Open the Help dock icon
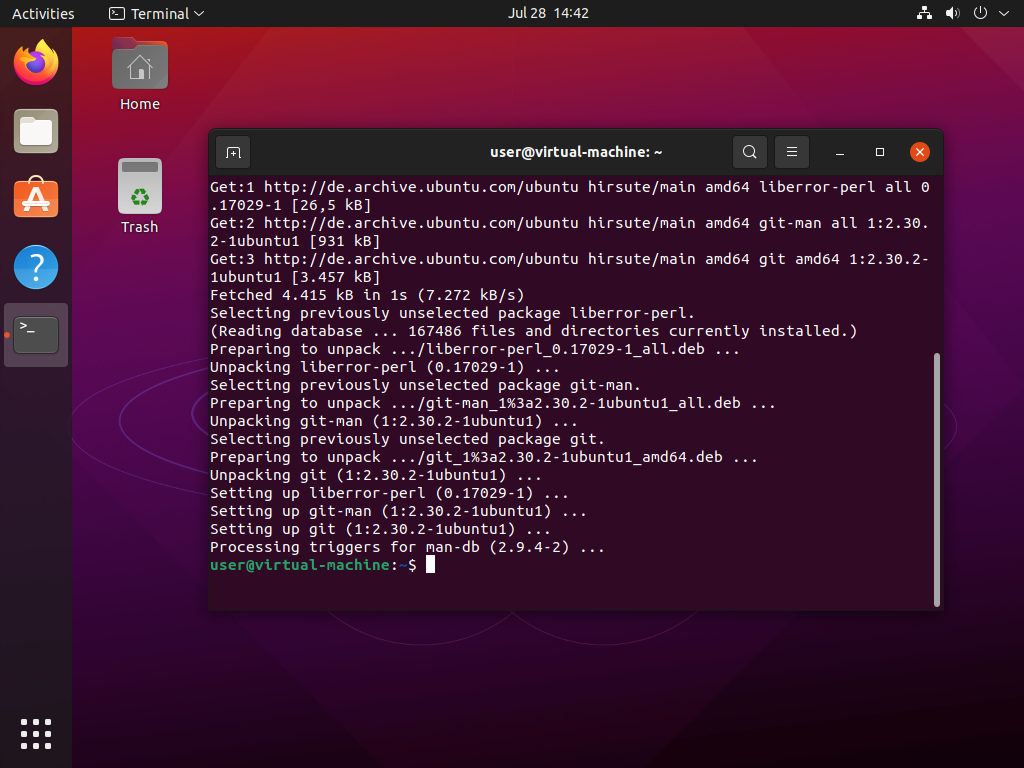Image resolution: width=1024 pixels, height=768 pixels. (36, 267)
